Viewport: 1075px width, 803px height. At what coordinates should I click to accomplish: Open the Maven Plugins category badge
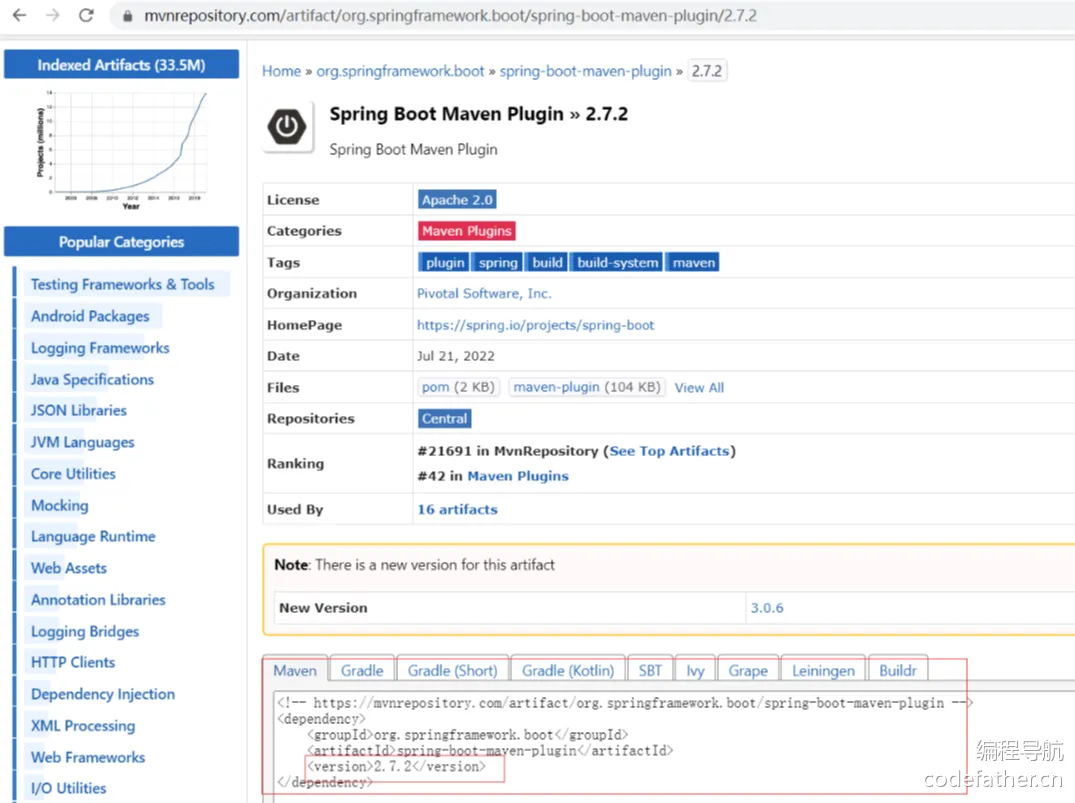(466, 231)
